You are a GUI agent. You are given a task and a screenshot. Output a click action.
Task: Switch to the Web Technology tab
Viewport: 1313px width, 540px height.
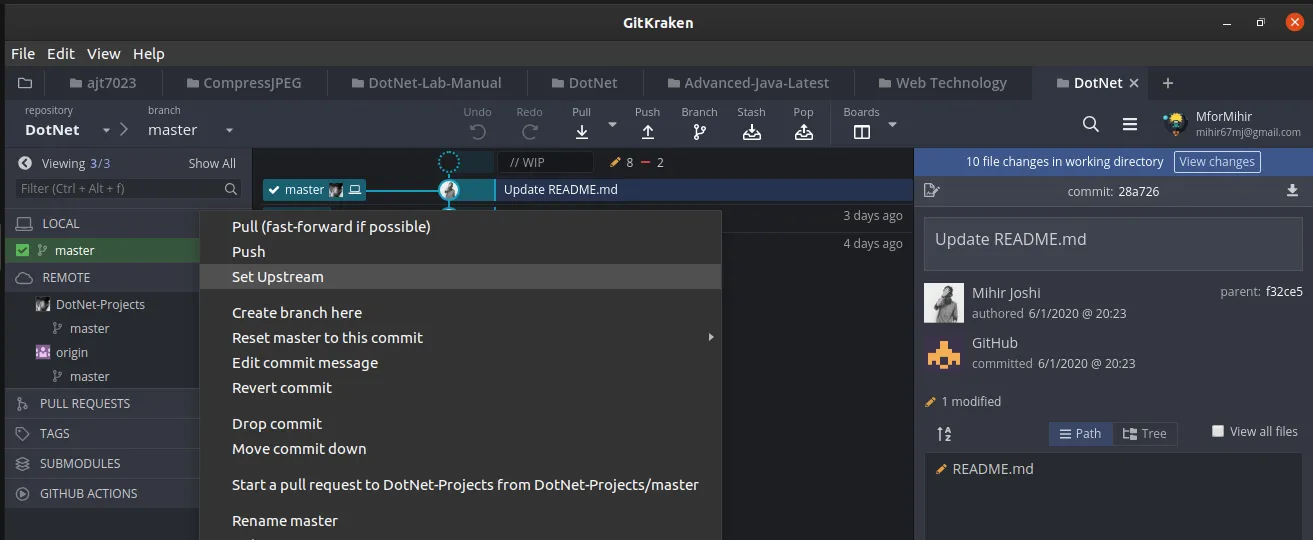[x=941, y=83]
